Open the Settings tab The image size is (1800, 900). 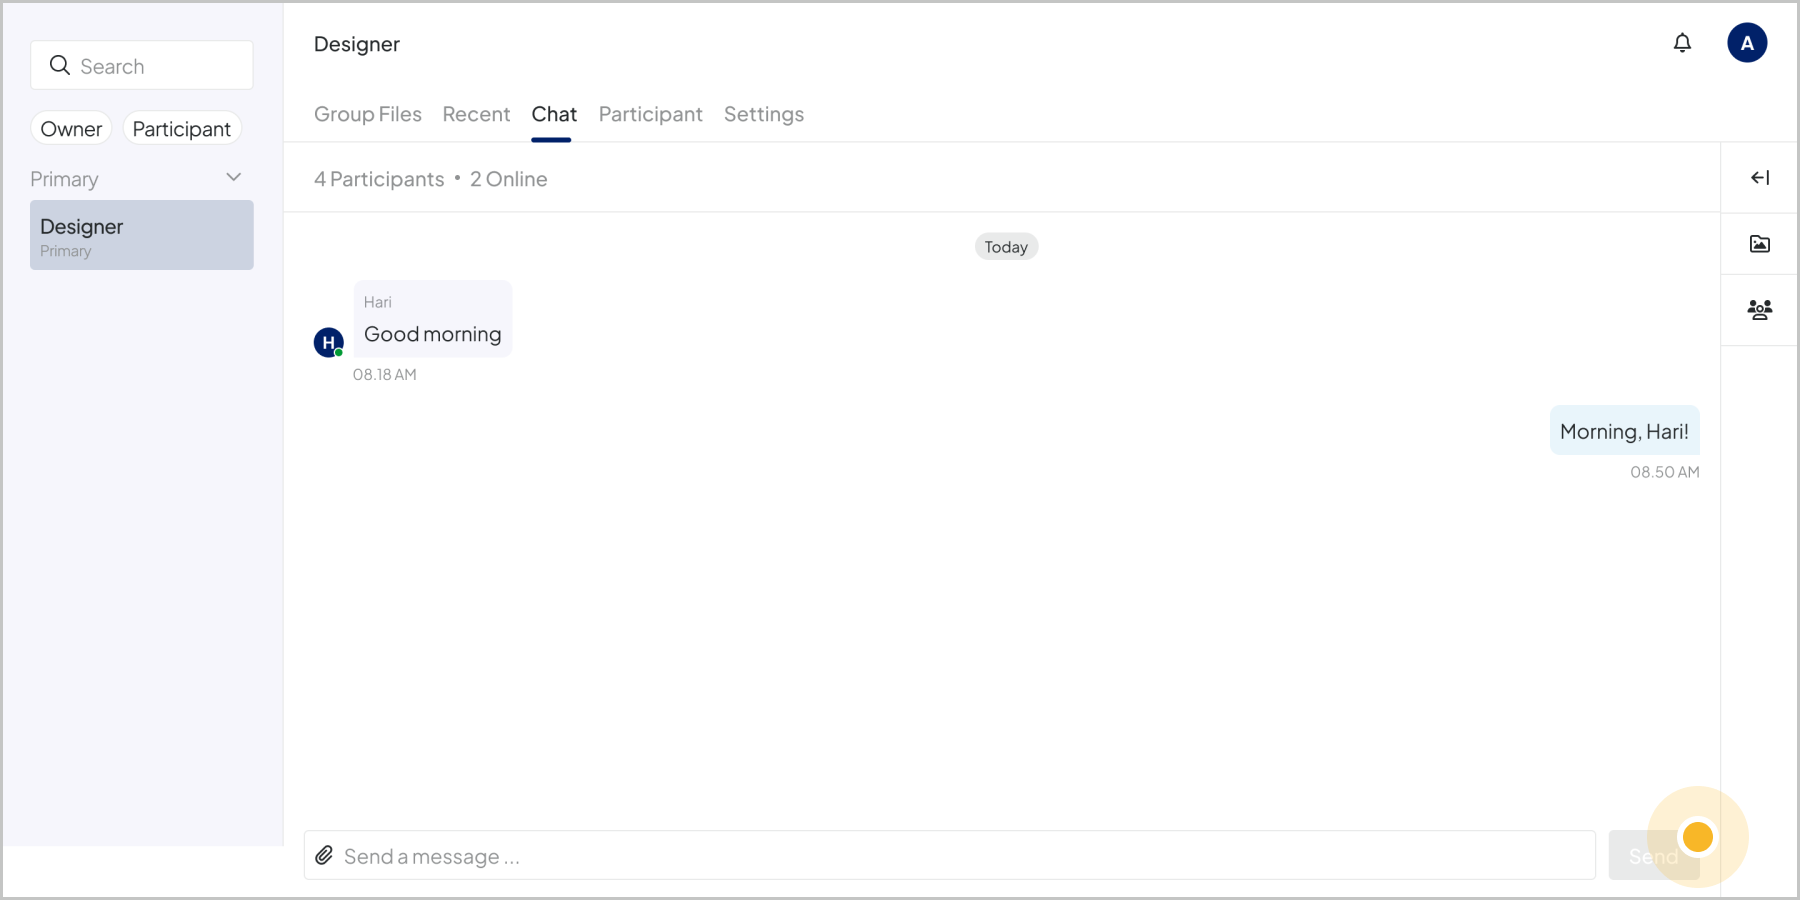763,115
